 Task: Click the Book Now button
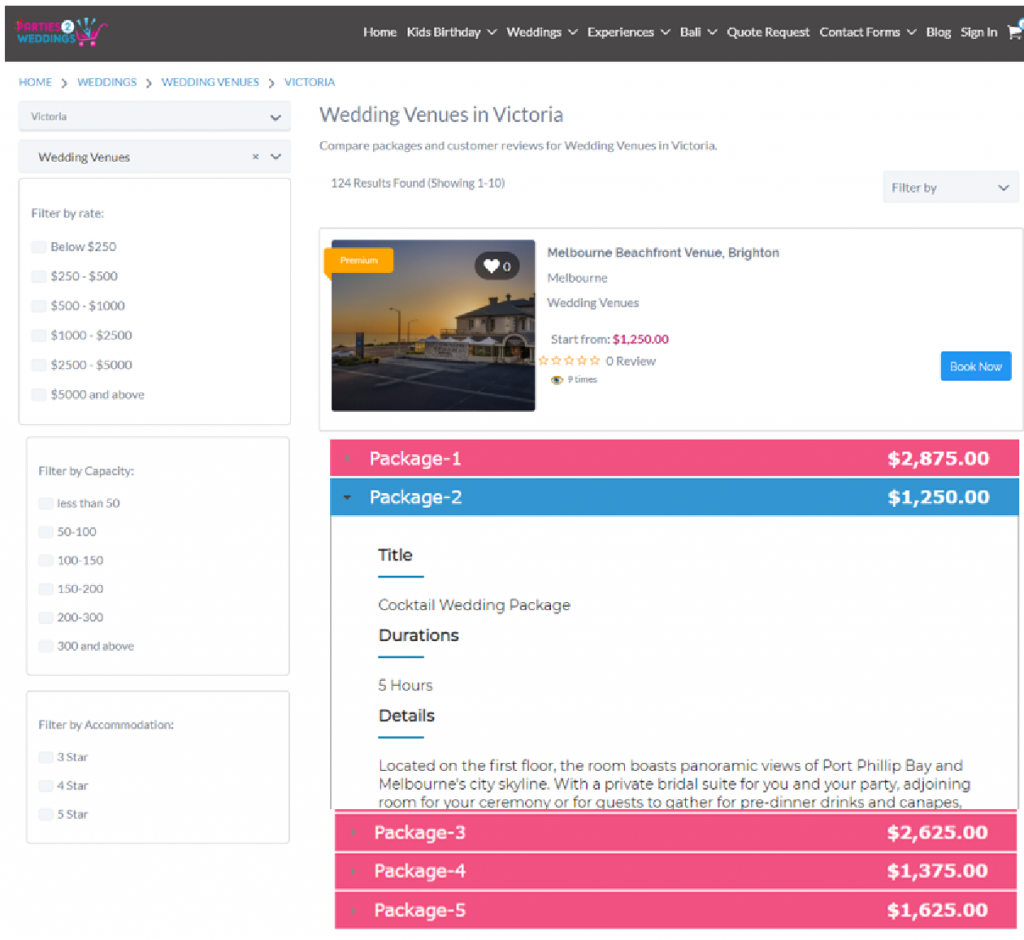[975, 366]
